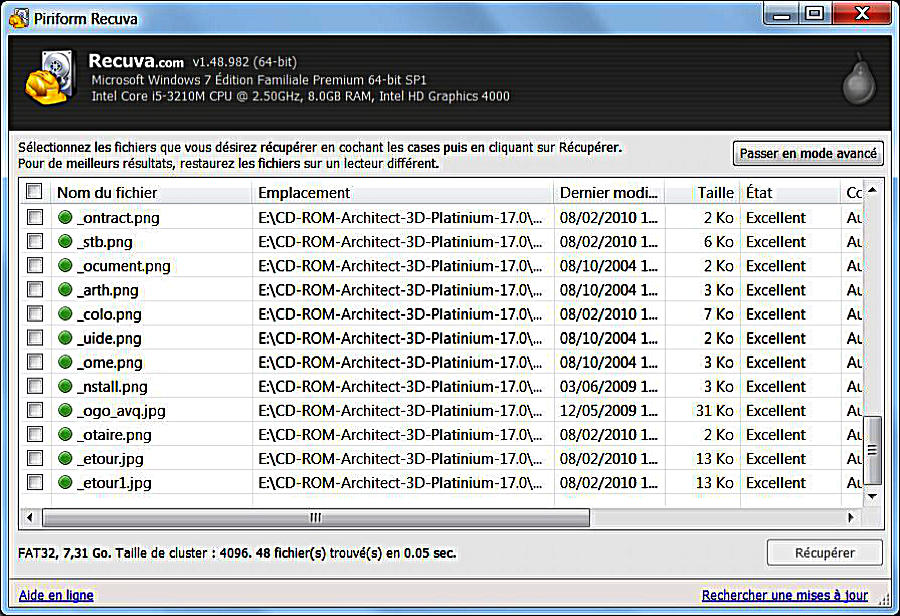Check the box for _etour.jpg
The width and height of the screenshot is (900, 616).
coord(35,458)
